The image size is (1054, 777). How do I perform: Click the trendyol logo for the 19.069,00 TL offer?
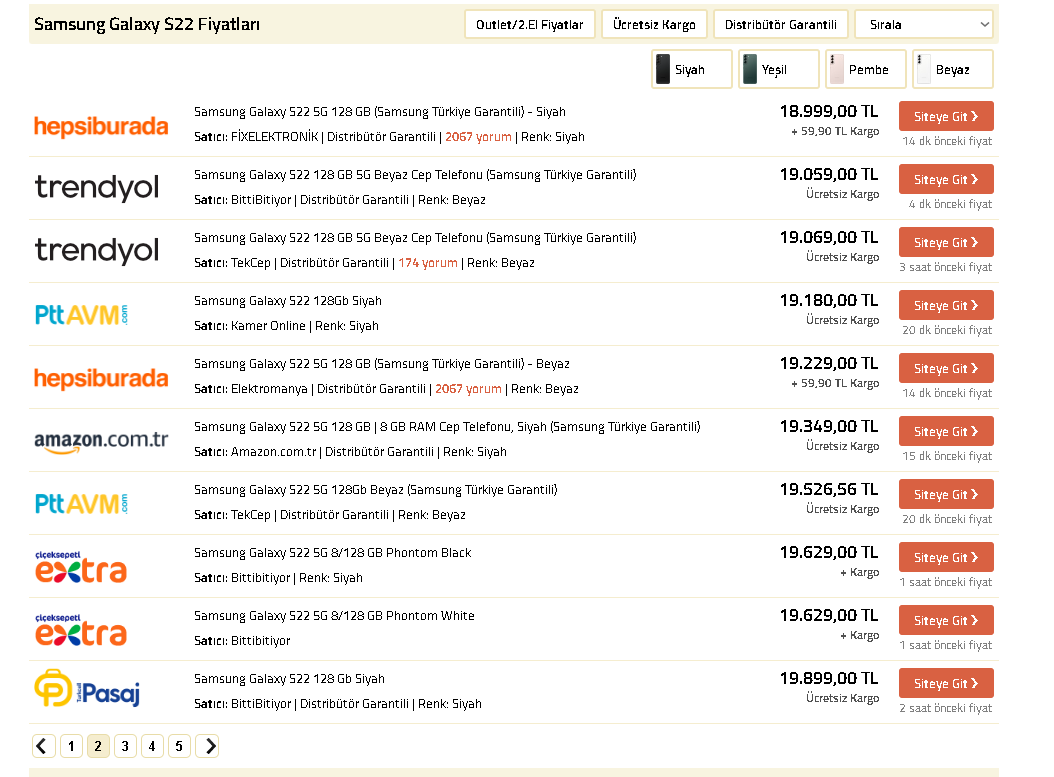97,251
